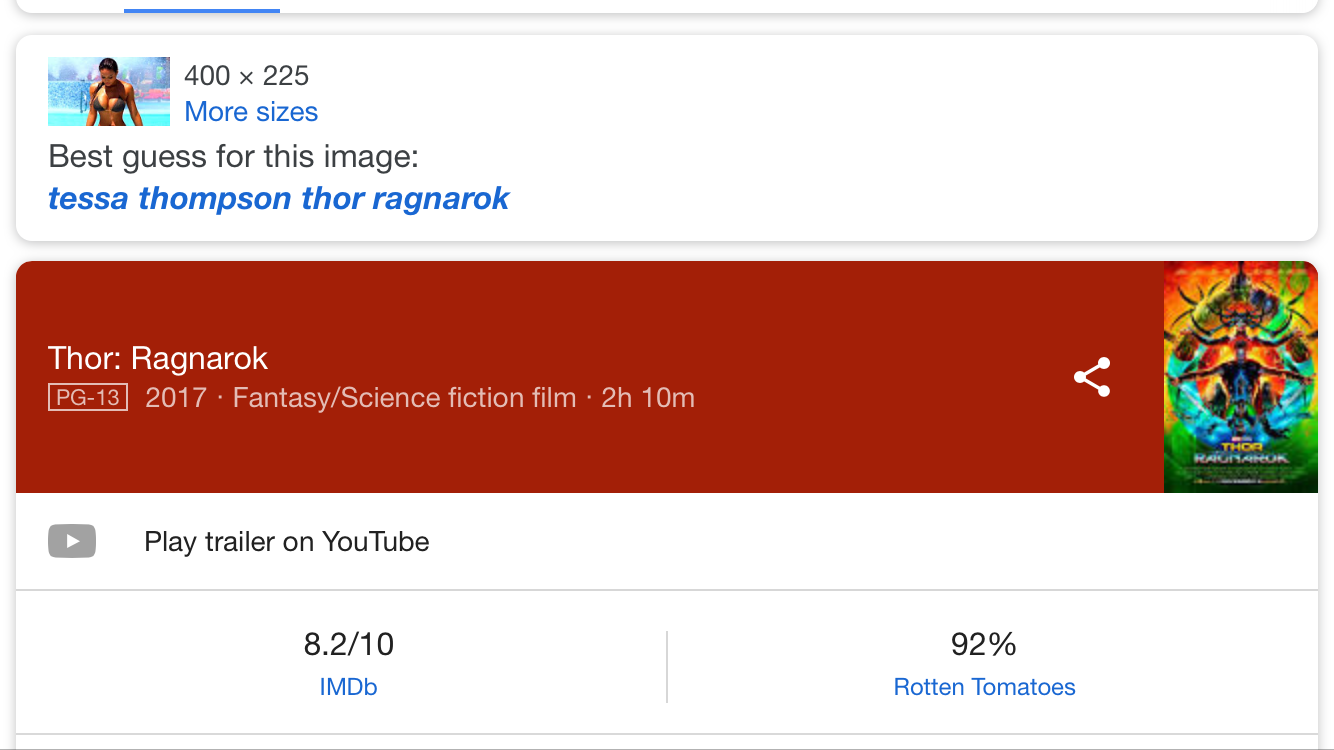Click the 2017 Fantasy/Science fiction film details
1334x750 pixels.
click(x=420, y=398)
